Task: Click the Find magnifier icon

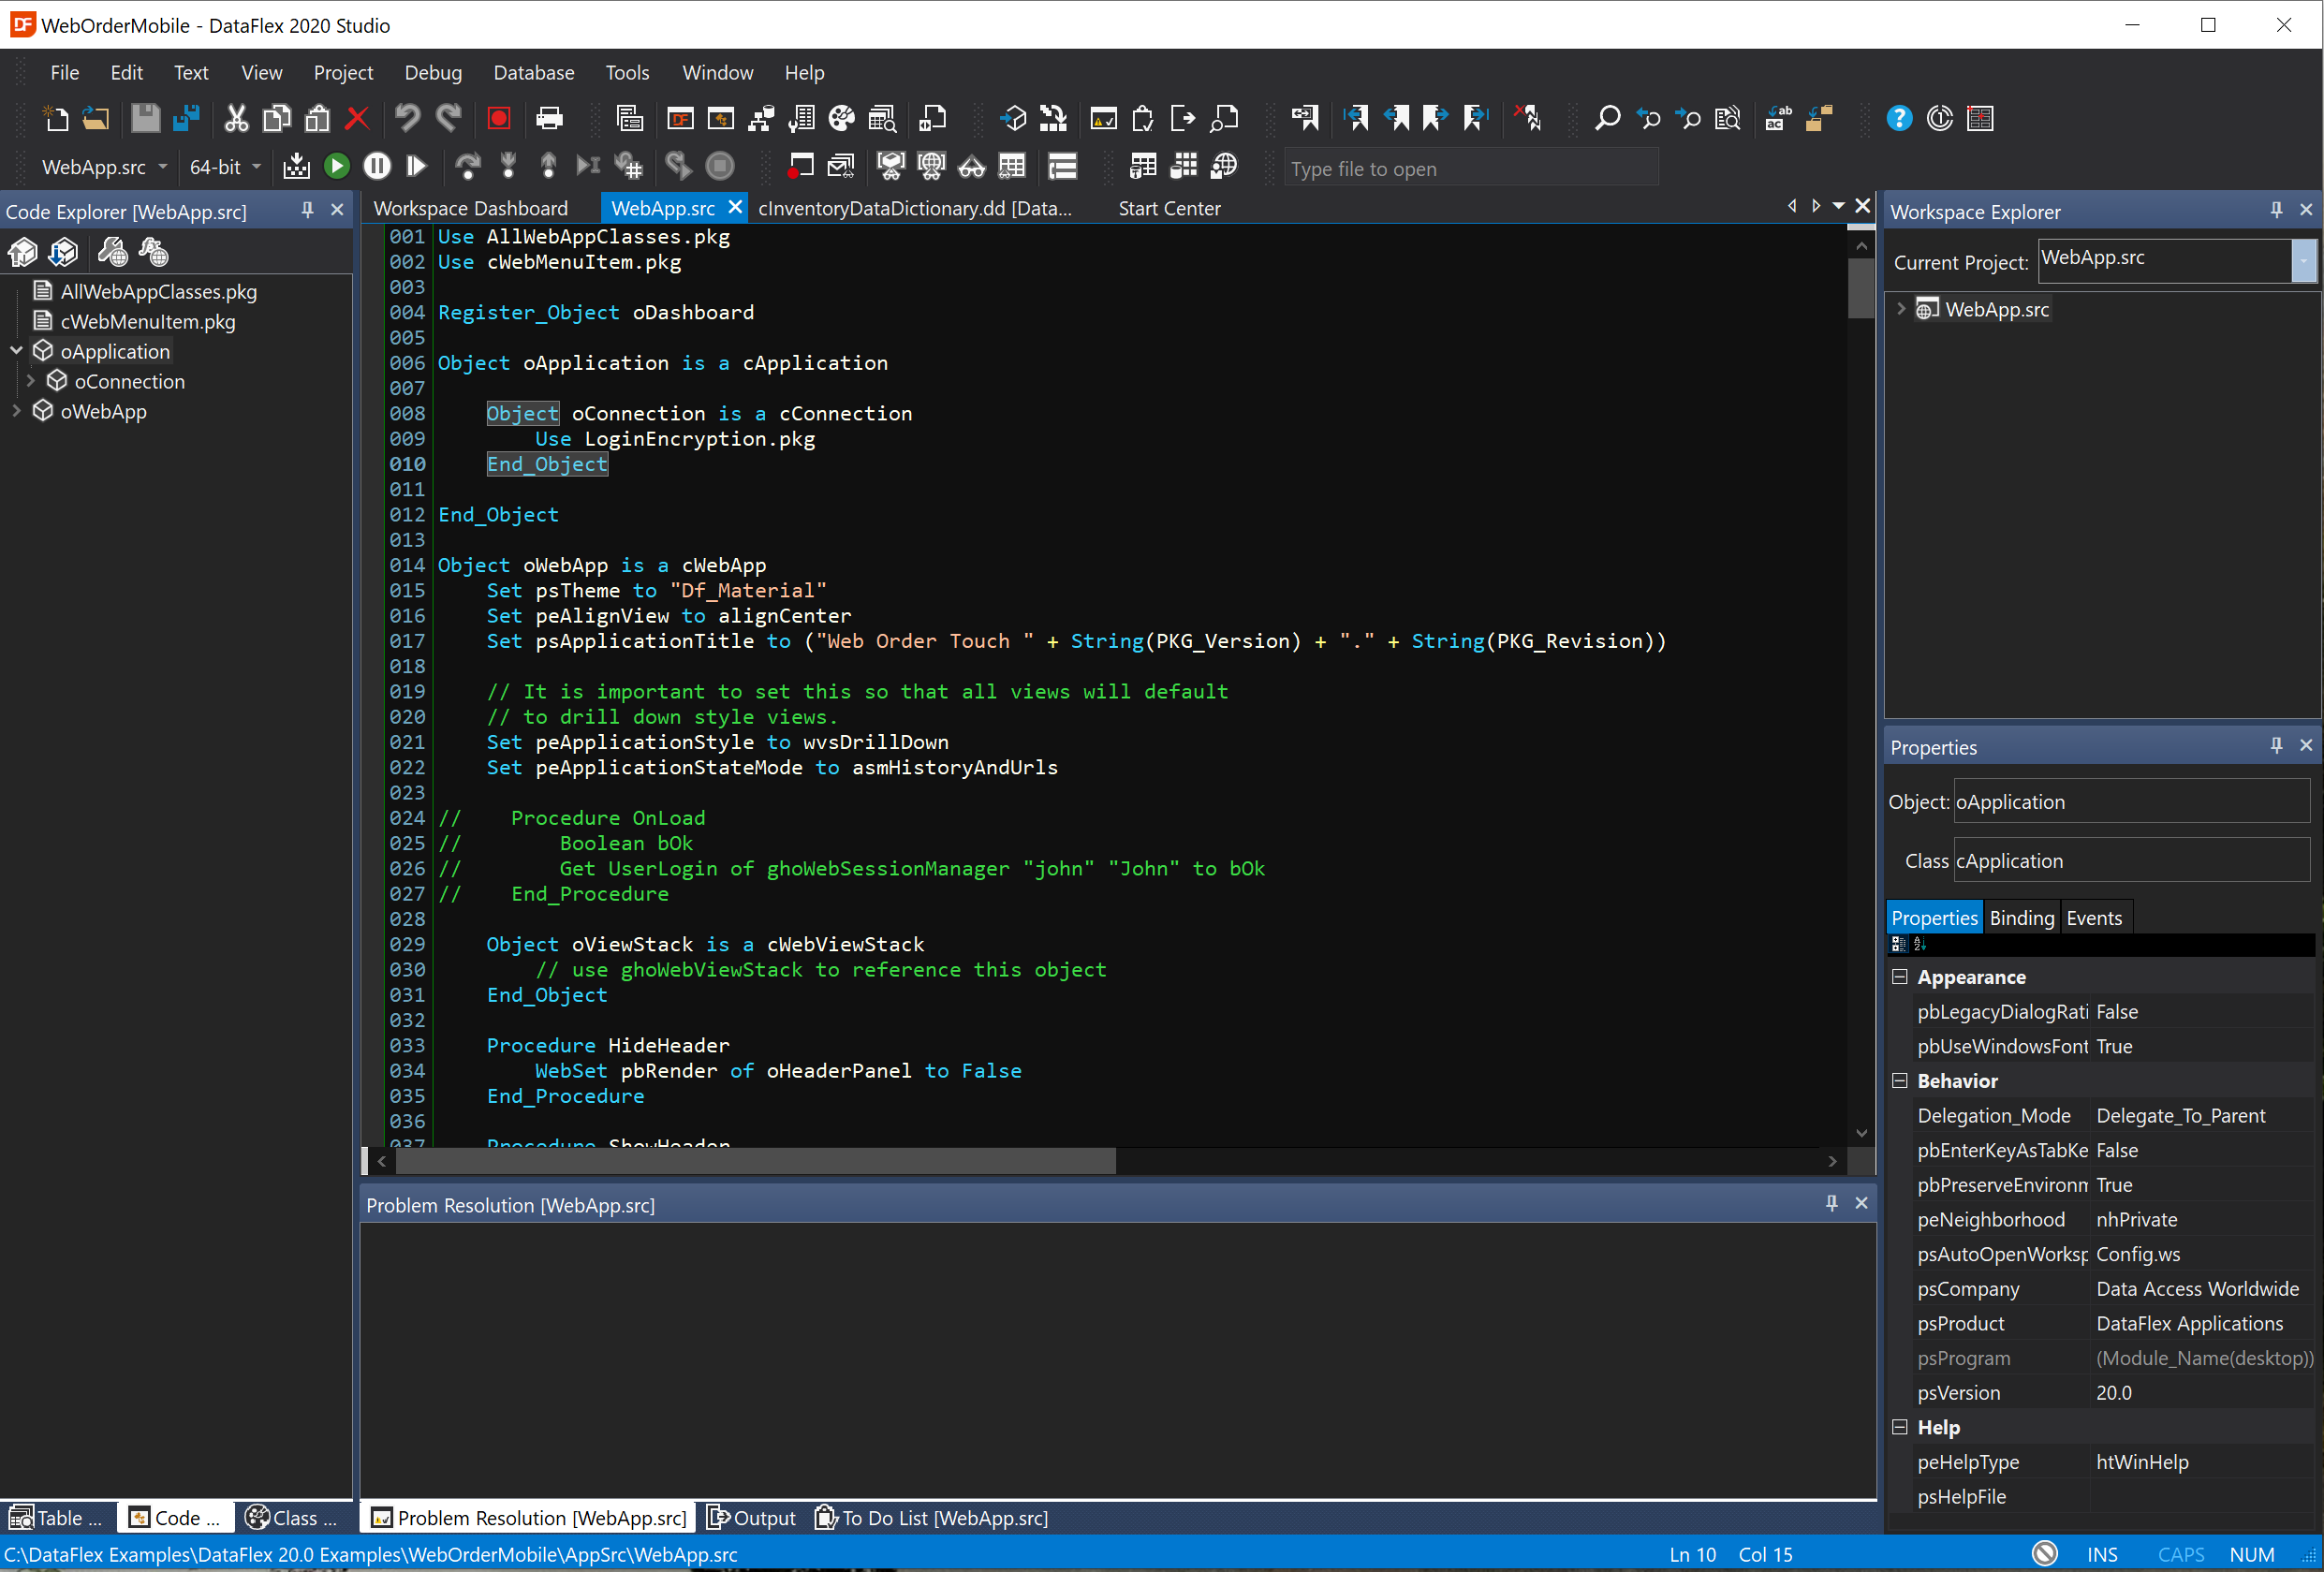Action: pyautogui.click(x=1607, y=119)
